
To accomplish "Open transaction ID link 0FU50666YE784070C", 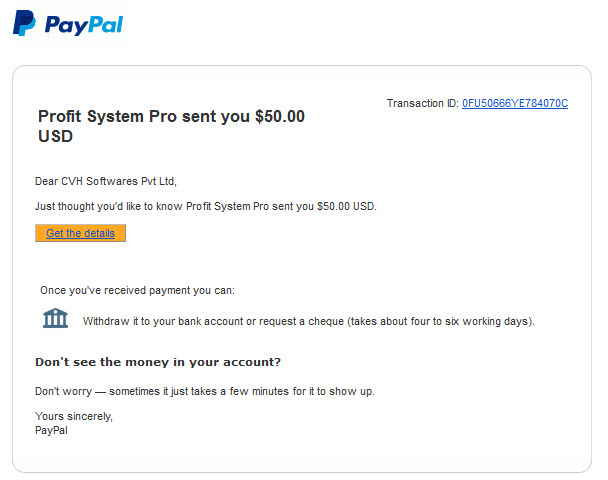I will 515,103.
